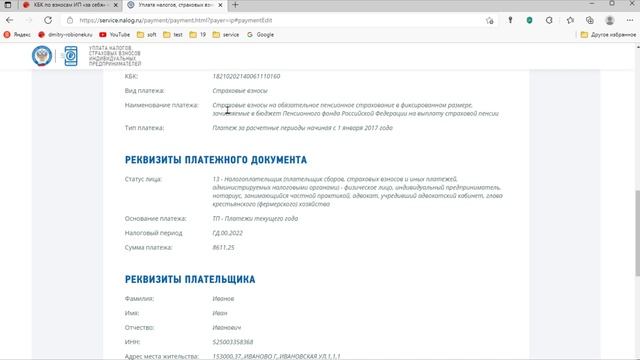This screenshot has height=360, width=640.
Task: Click Статус лица label
Action: (x=143, y=179)
